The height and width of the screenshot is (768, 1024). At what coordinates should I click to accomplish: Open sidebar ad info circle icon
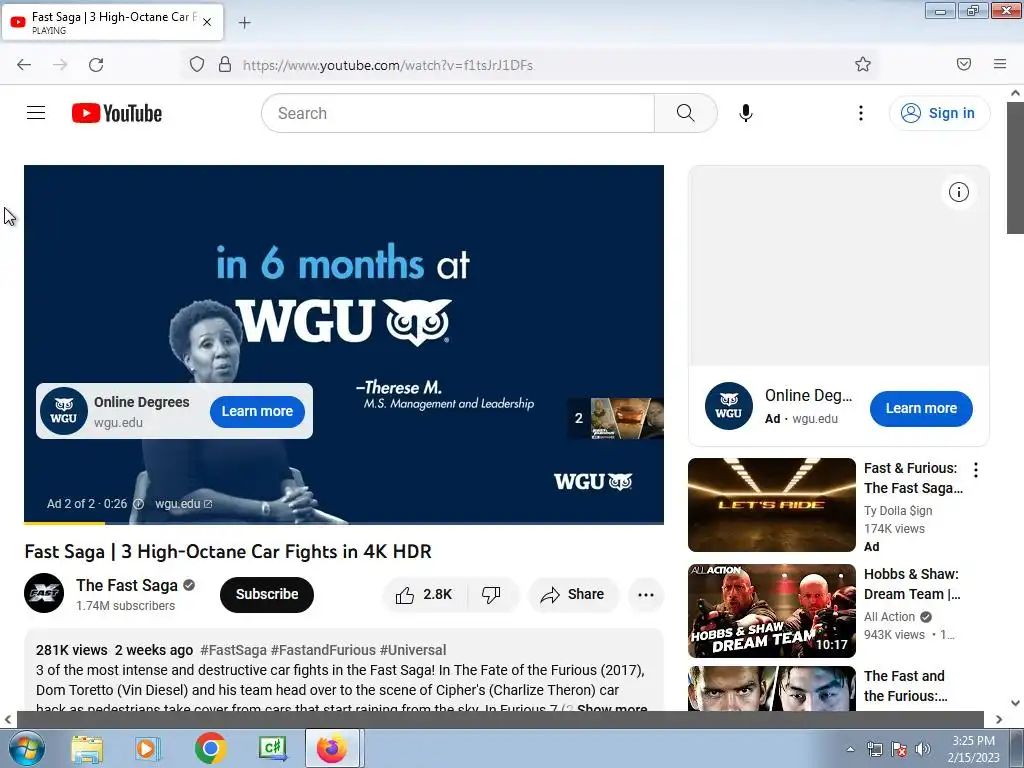[959, 192]
